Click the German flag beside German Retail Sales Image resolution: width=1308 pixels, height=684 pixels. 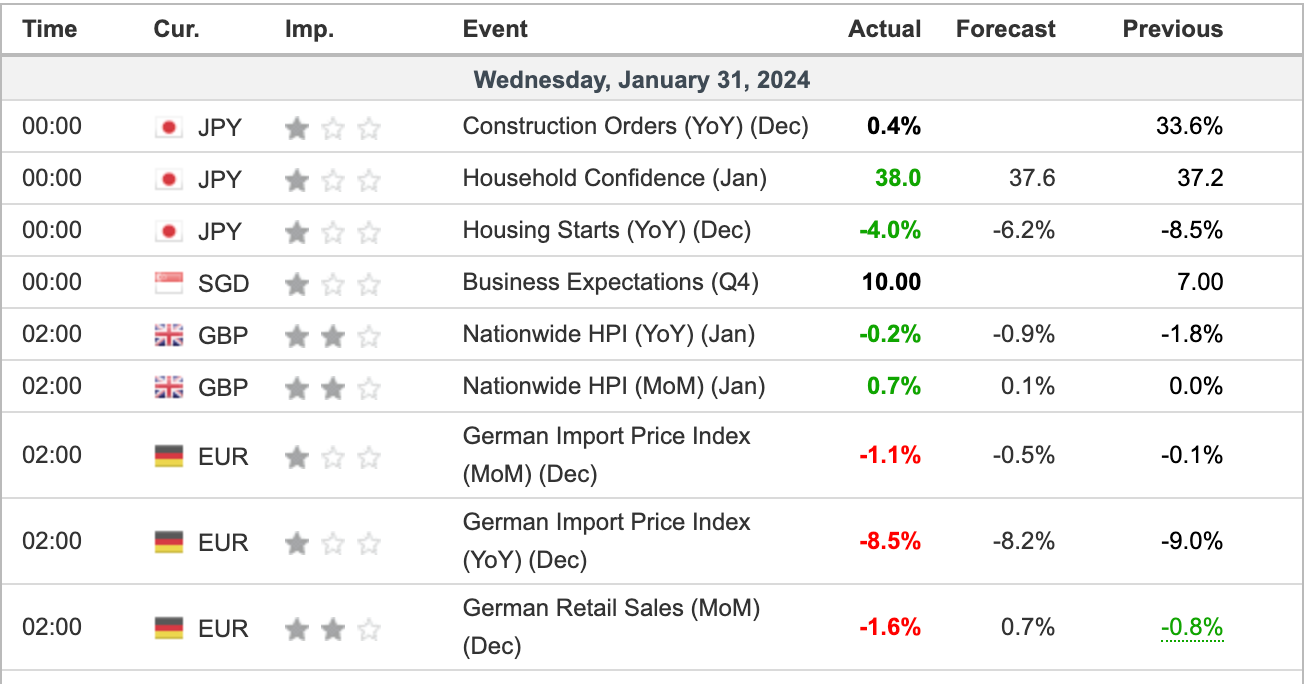(x=169, y=628)
